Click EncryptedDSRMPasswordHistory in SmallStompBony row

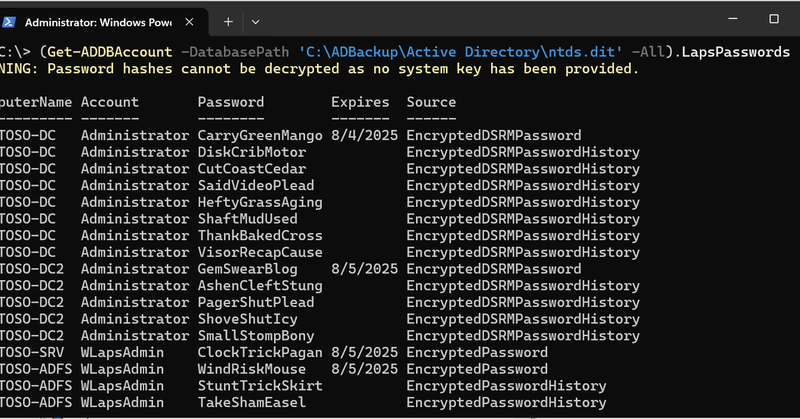[523, 336]
